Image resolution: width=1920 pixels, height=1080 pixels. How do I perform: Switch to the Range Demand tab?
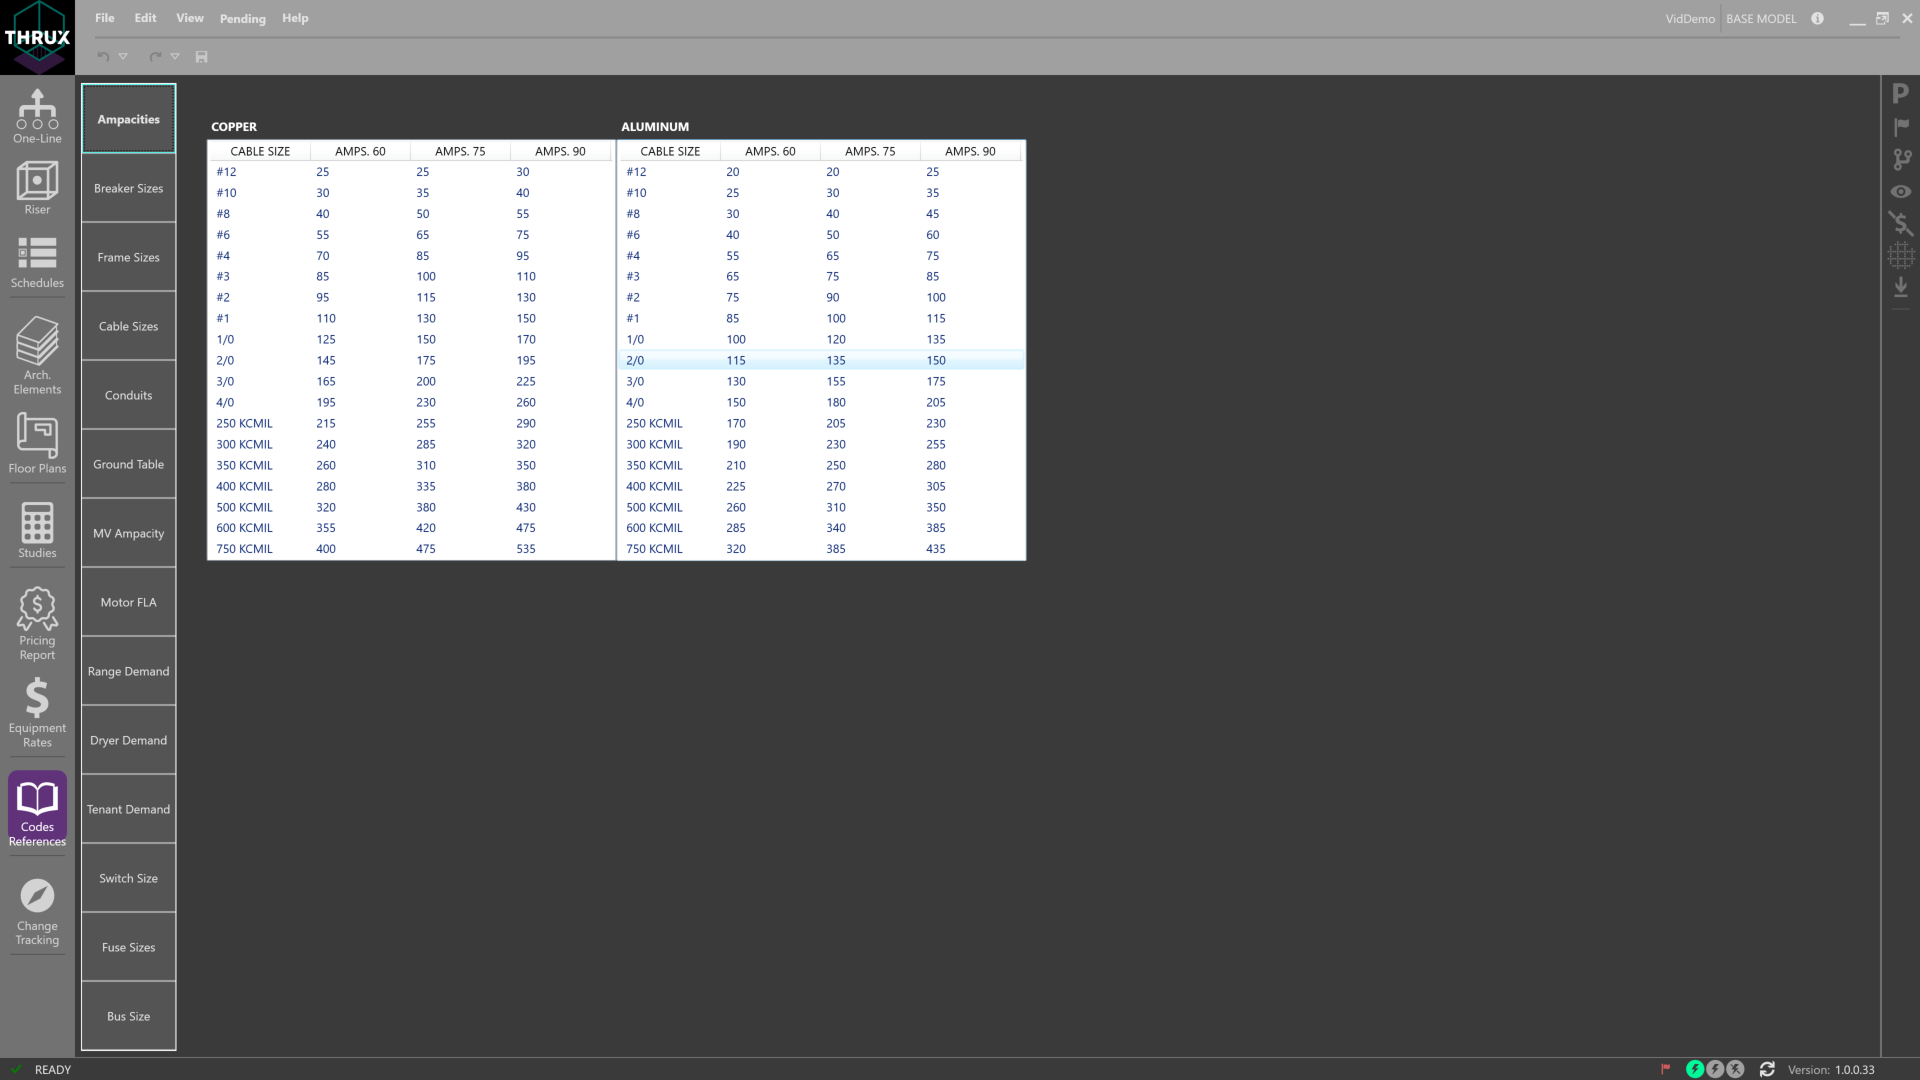coord(128,671)
